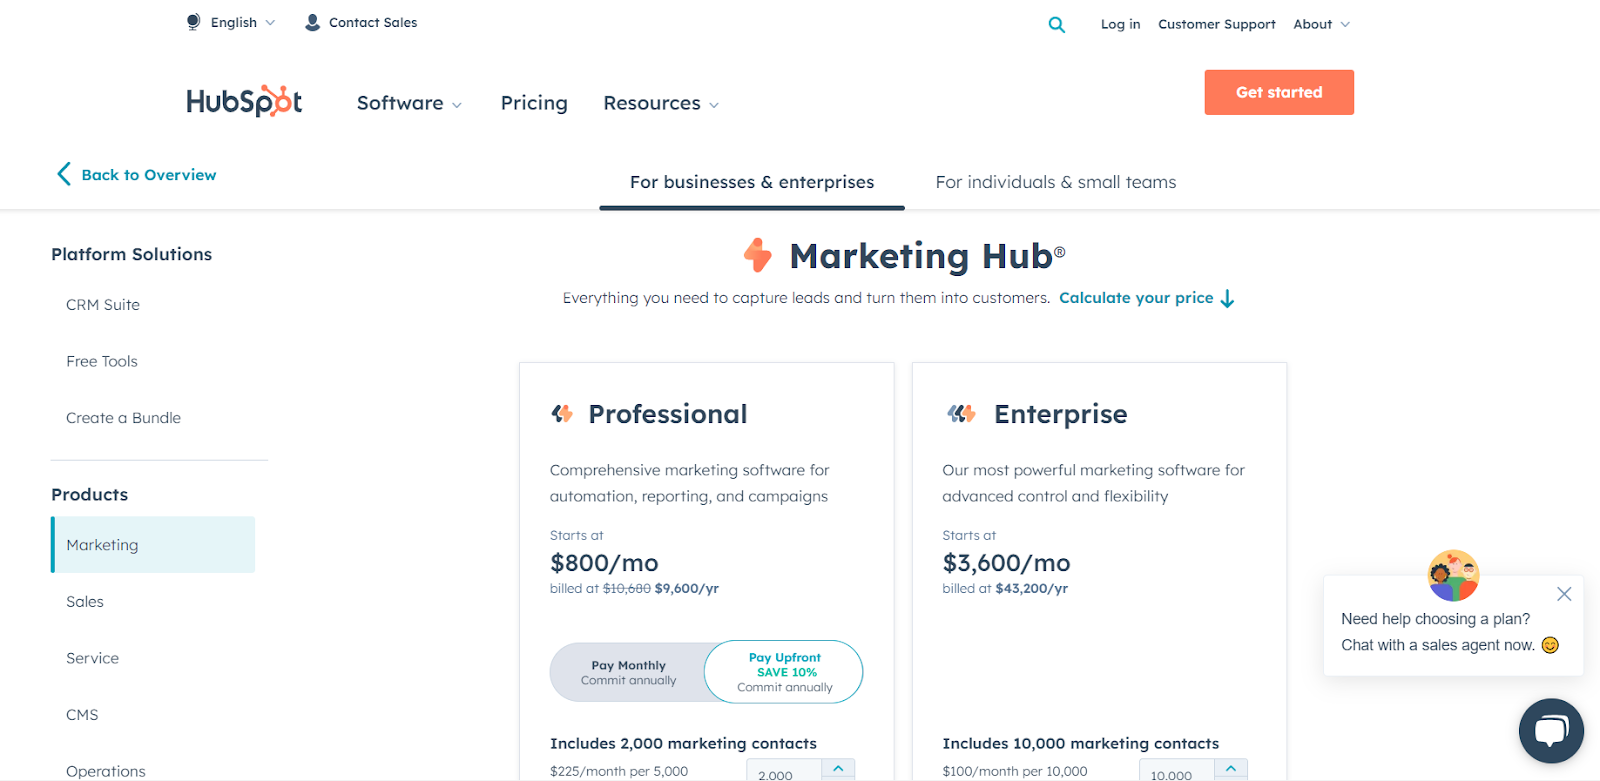This screenshot has height=781, width=1600.
Task: Click the Professional plan icon
Action: click(562, 413)
